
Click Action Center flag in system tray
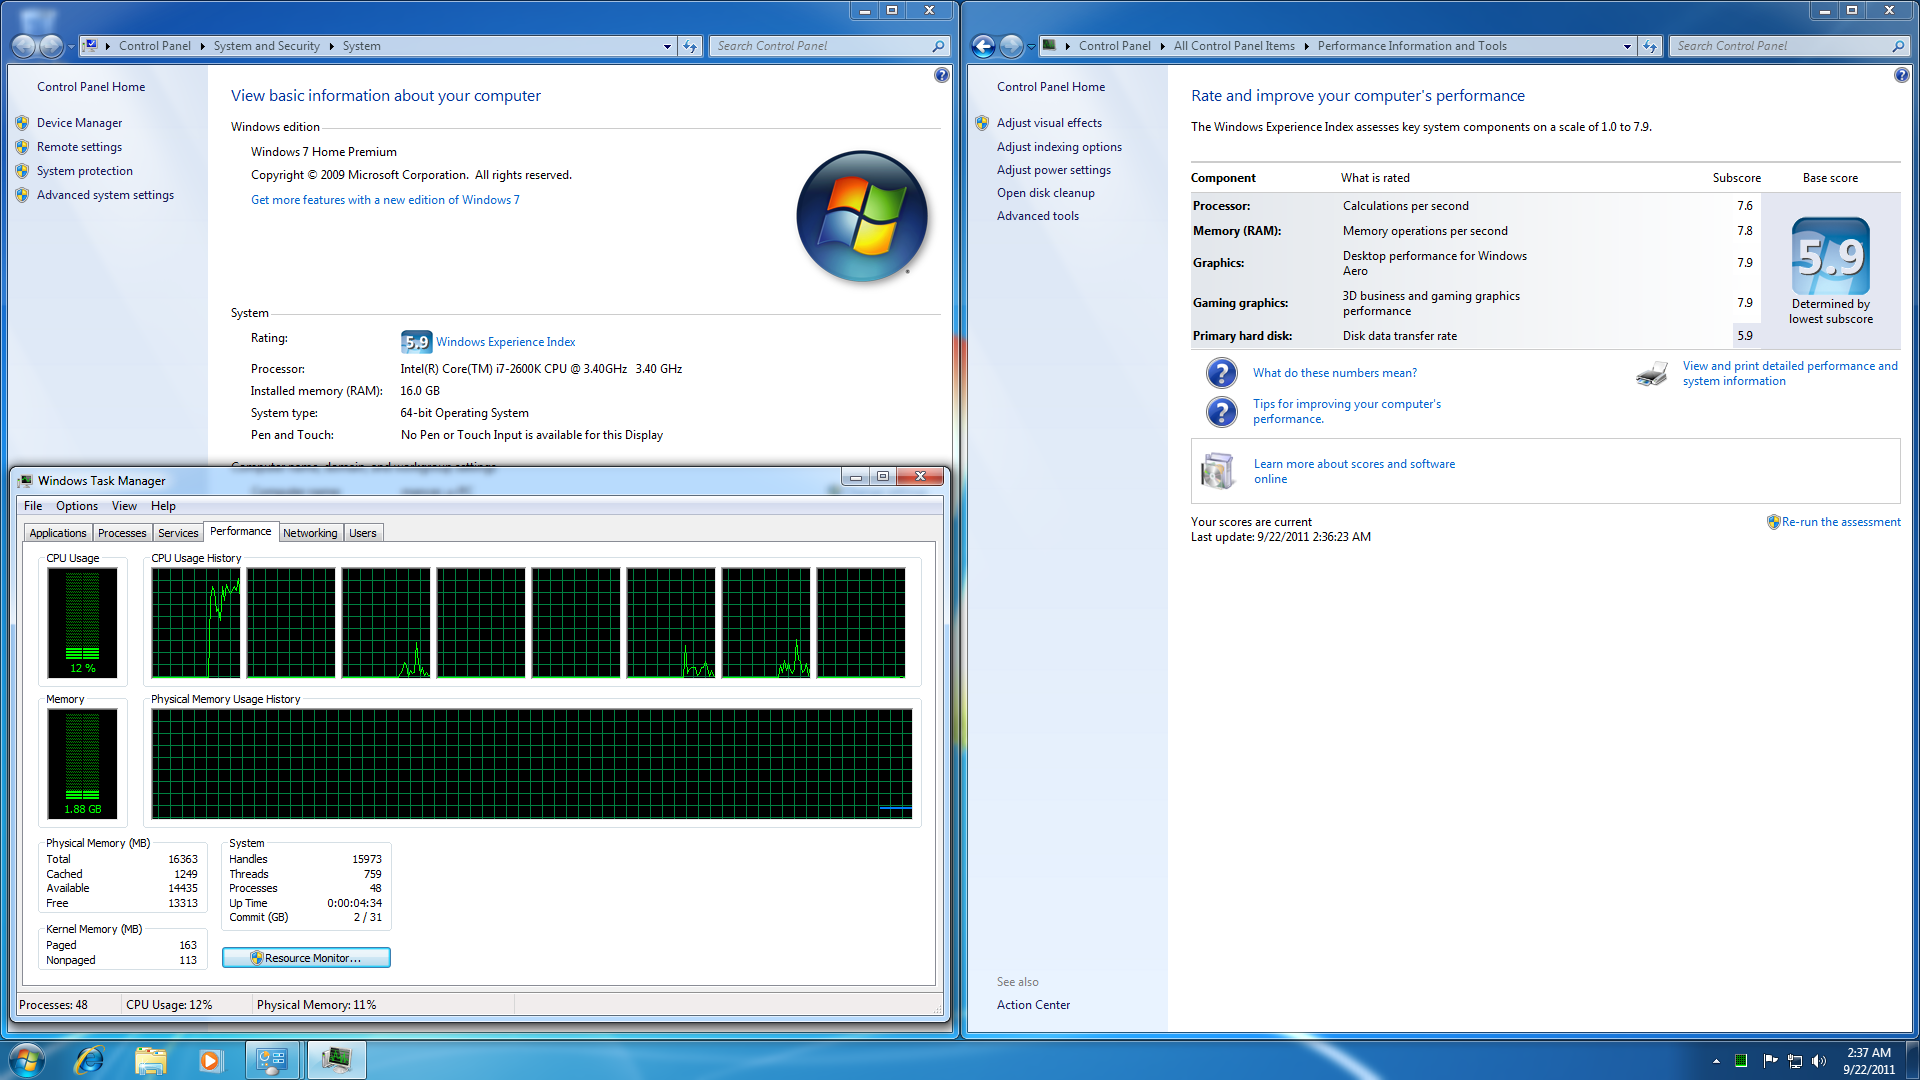click(x=1770, y=1061)
